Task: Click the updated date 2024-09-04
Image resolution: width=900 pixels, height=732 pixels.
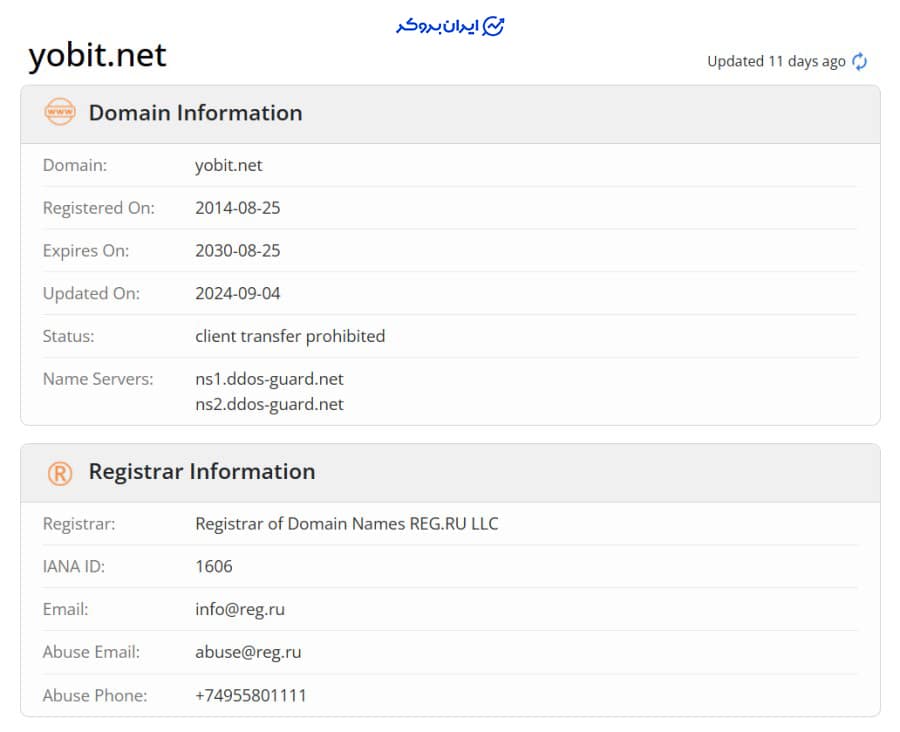Action: tap(237, 294)
